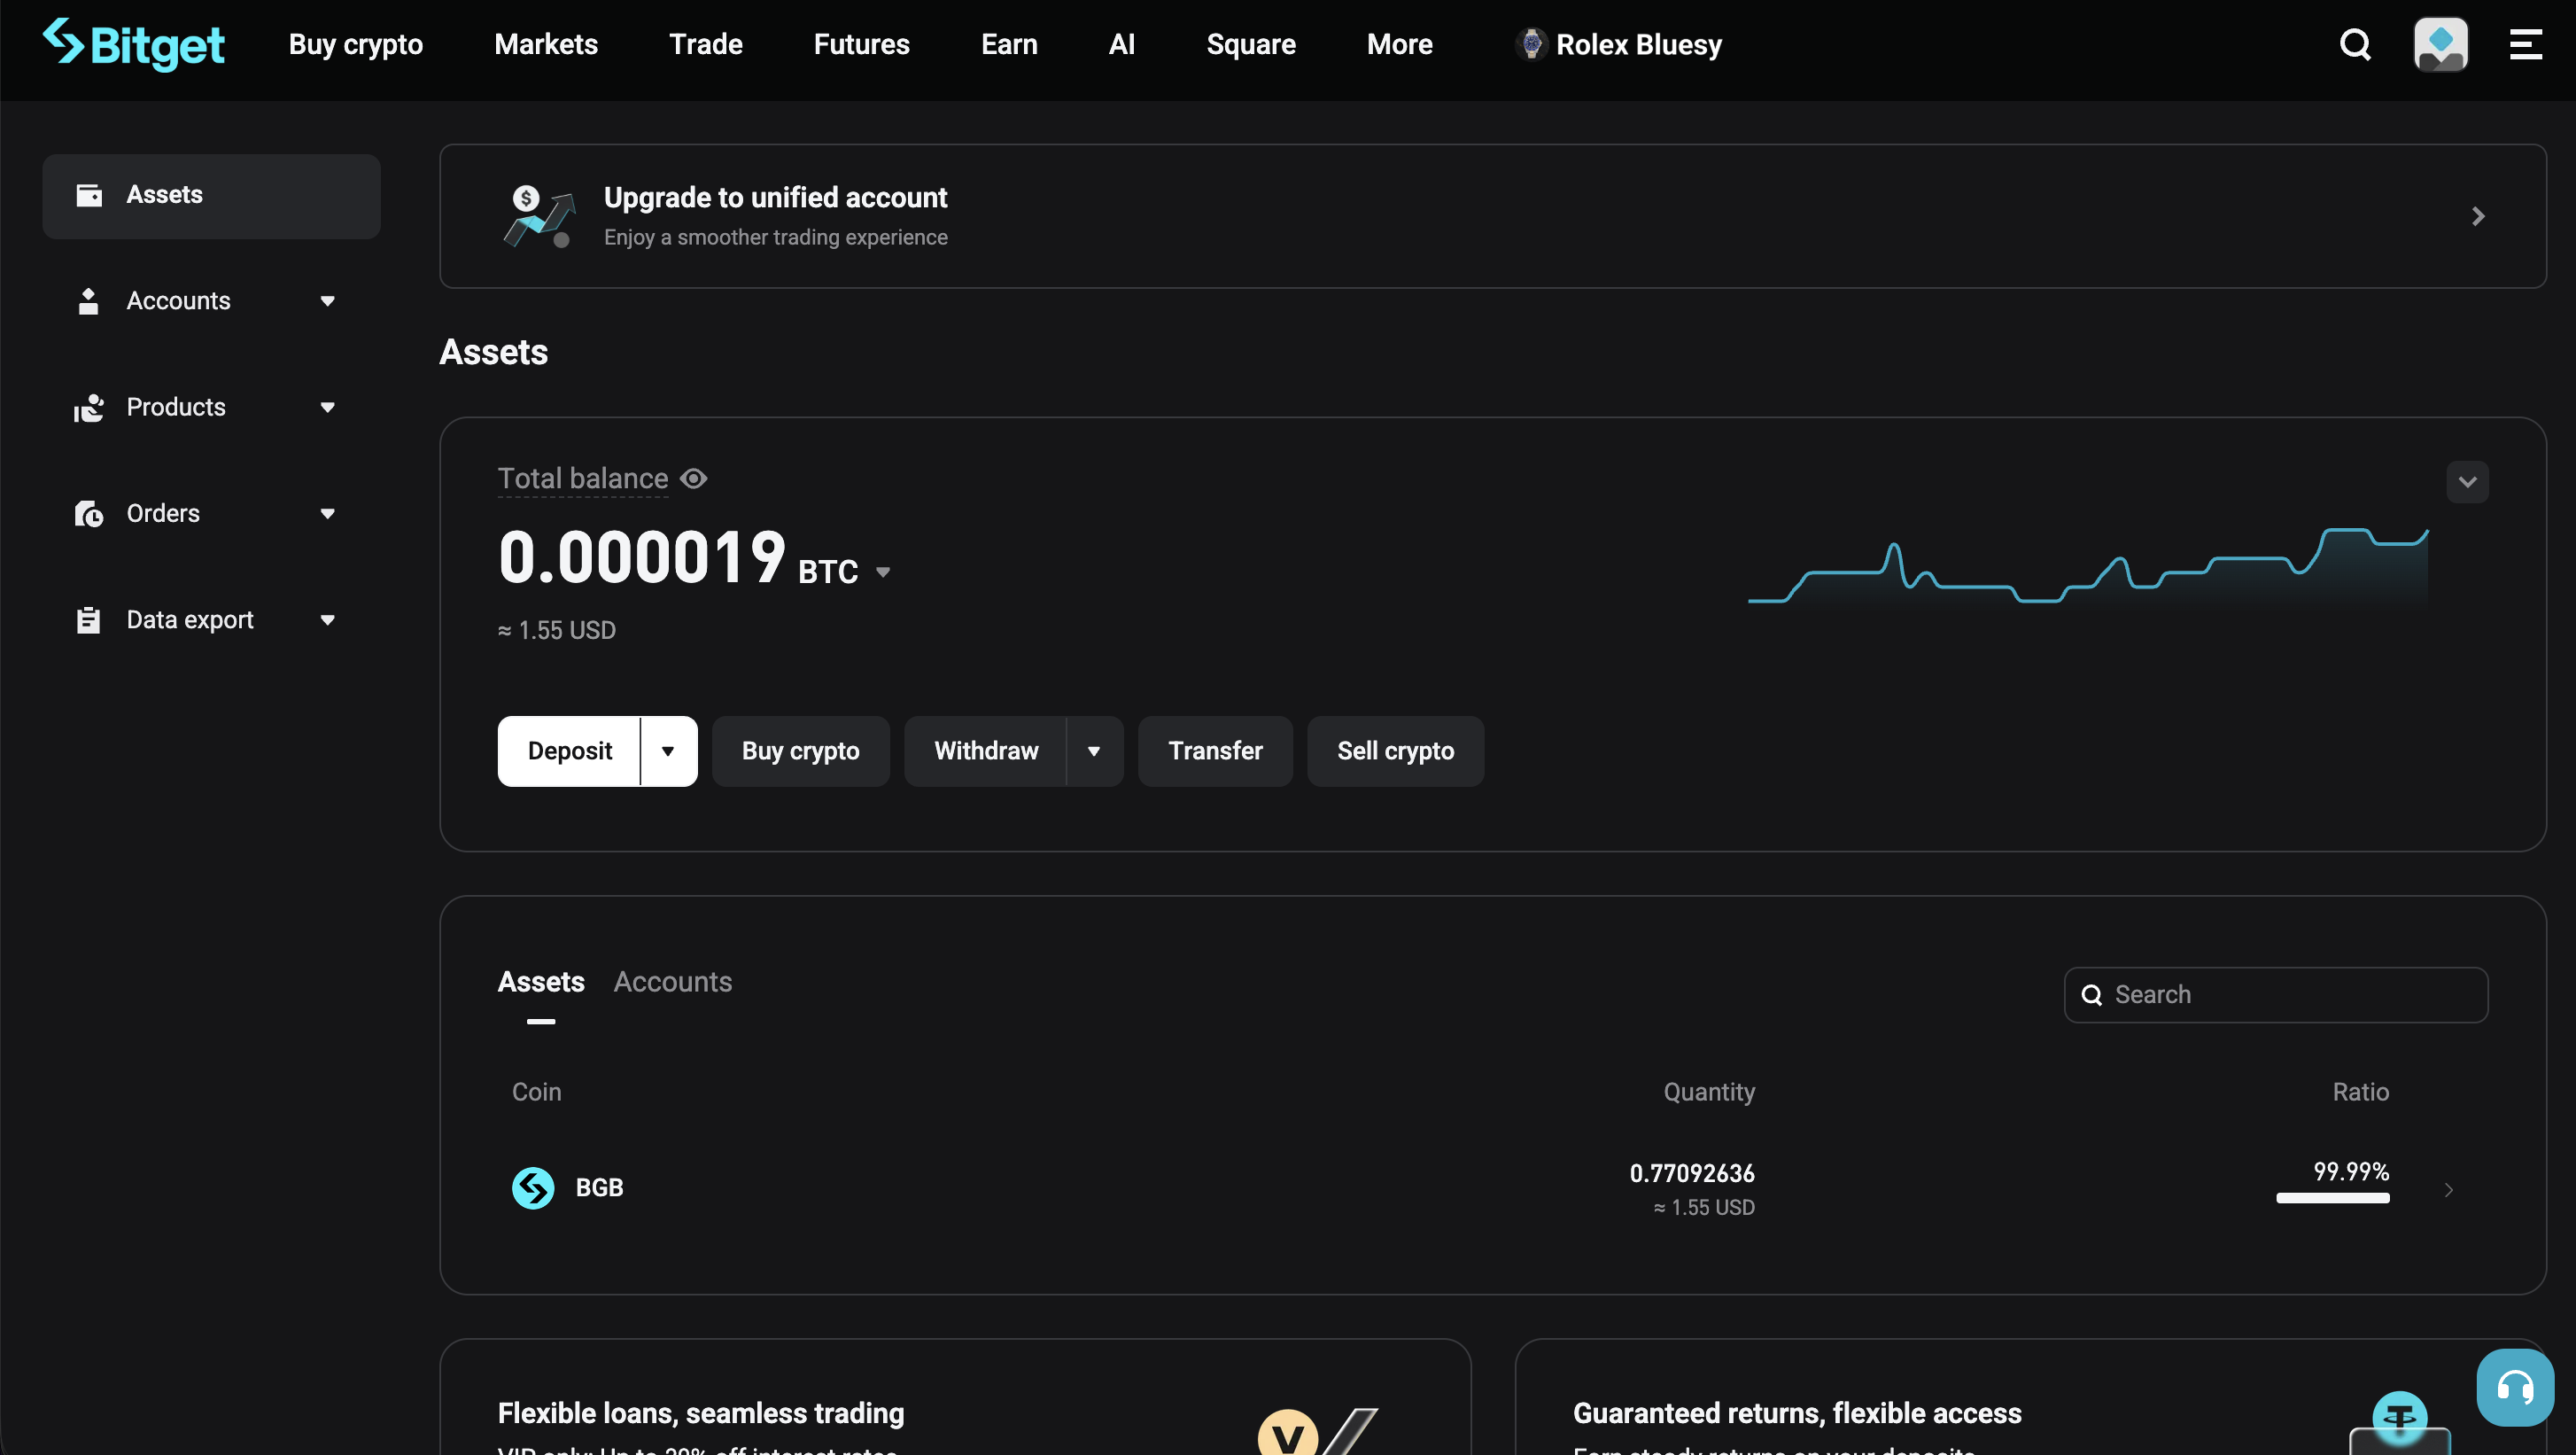The height and width of the screenshot is (1455, 2576).
Task: Click the Rolex watch icon beside Rolex Bluesy
Action: tap(1531, 44)
